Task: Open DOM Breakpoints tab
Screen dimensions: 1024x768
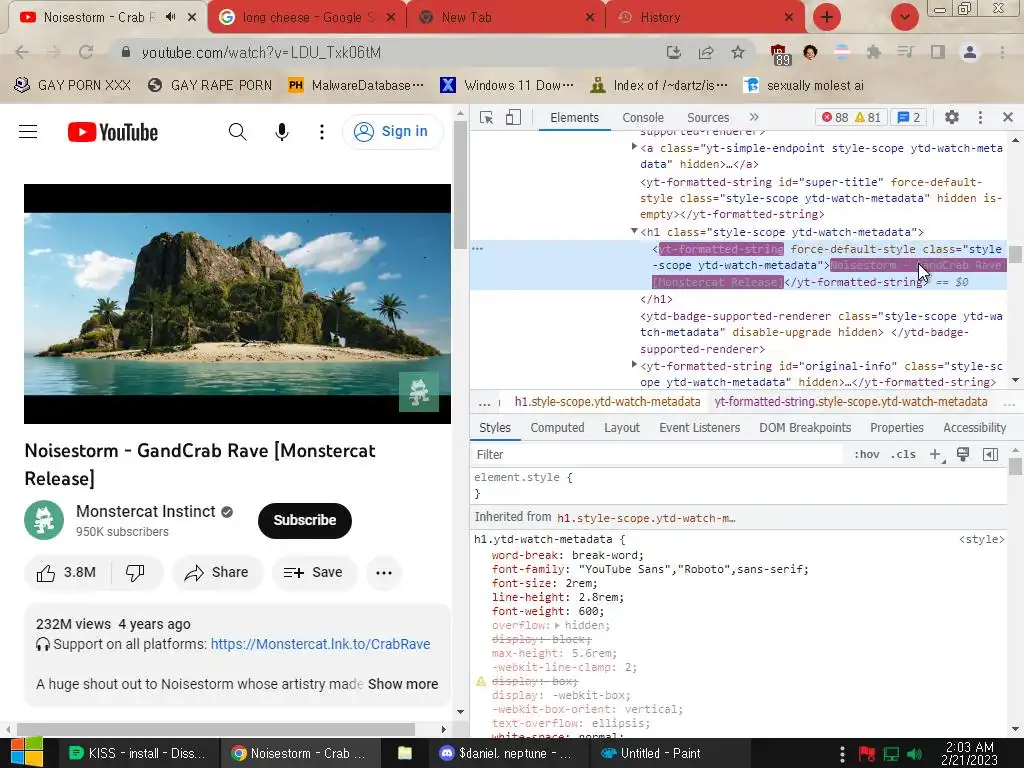Action: point(805,428)
